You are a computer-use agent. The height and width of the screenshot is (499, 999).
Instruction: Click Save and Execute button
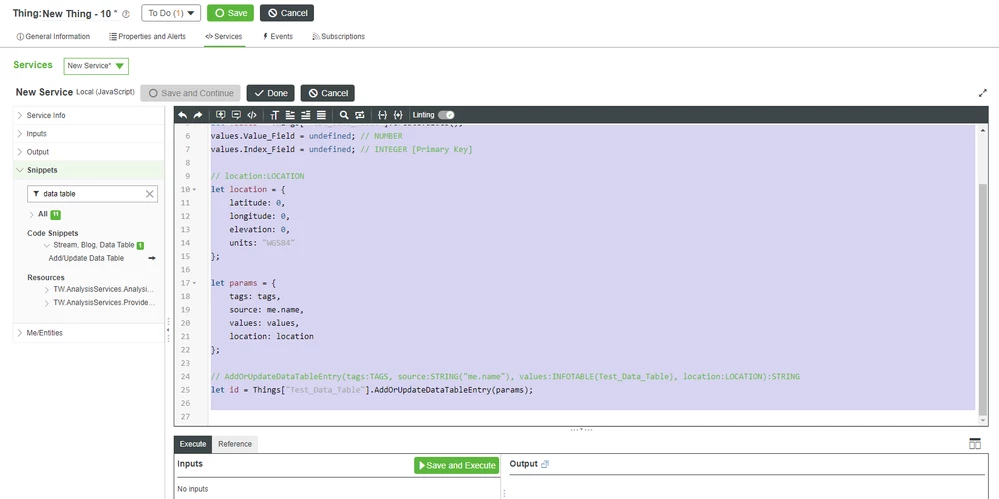pyautogui.click(x=457, y=465)
